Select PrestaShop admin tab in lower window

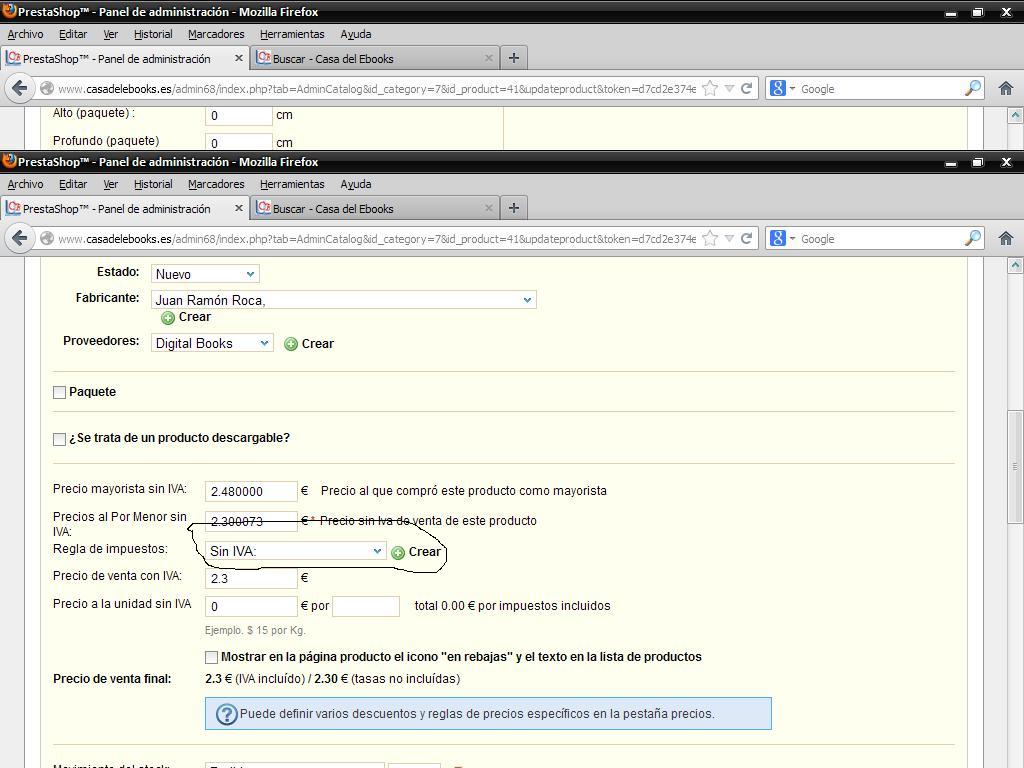click(125, 208)
